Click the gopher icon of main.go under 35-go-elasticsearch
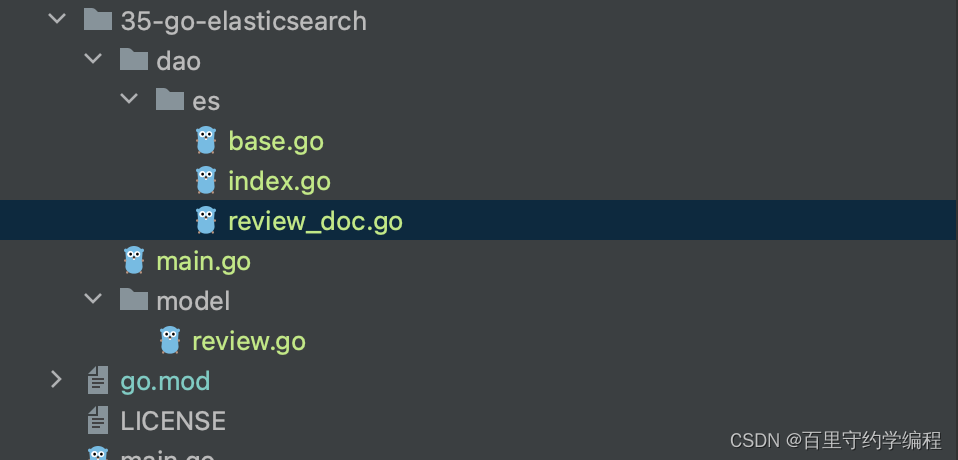This screenshot has width=958, height=460. point(134,260)
